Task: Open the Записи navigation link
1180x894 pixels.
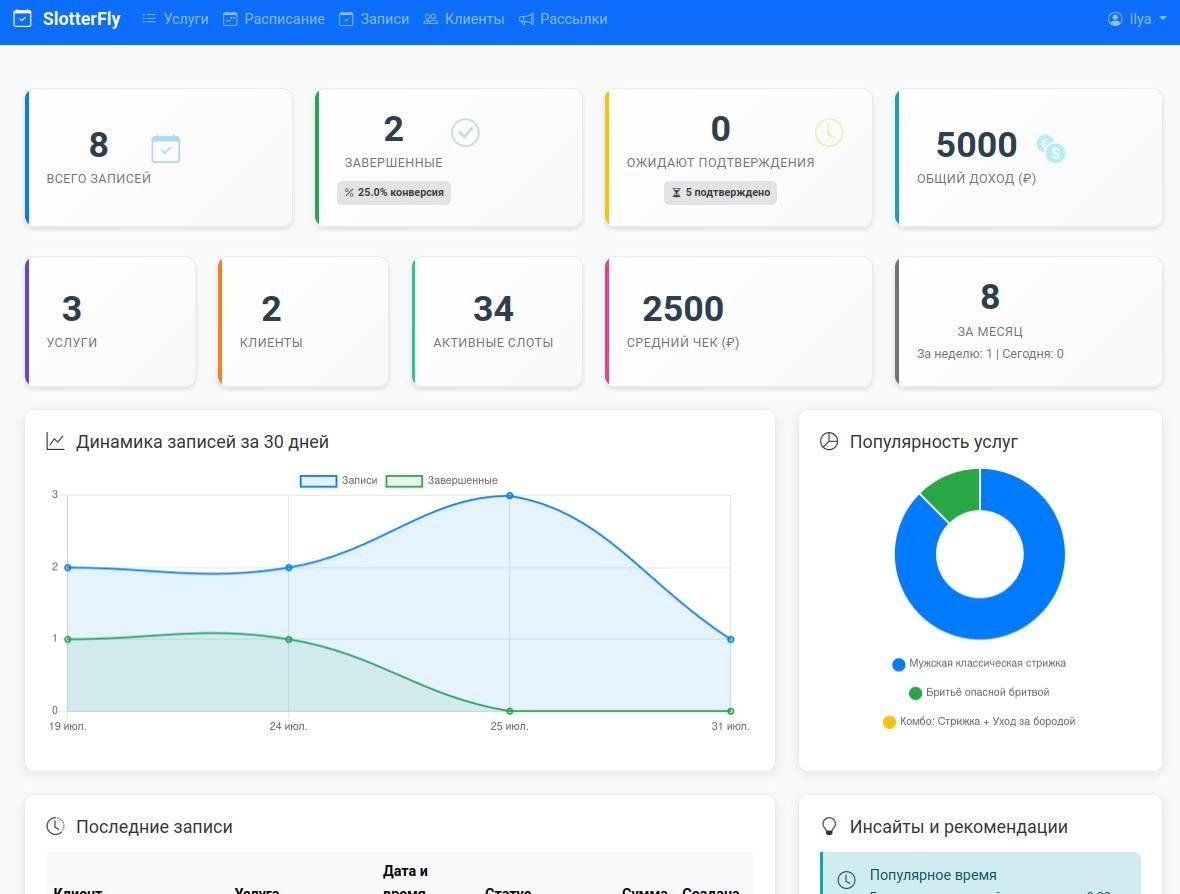Action: coord(374,19)
